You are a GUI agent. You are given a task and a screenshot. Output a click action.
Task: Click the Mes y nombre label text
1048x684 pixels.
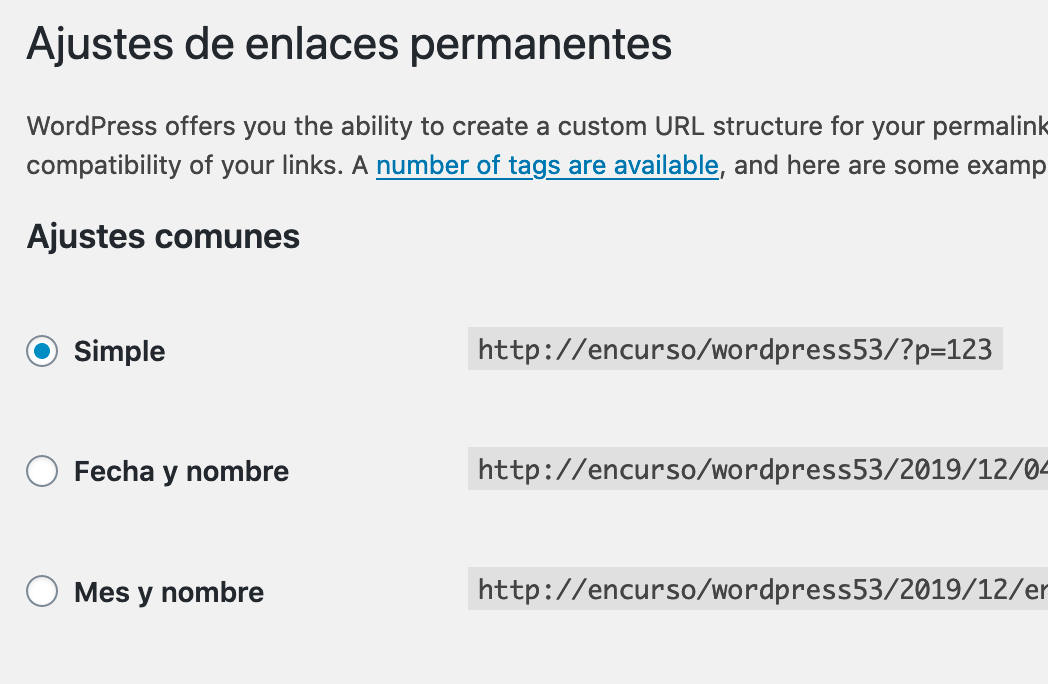169,592
